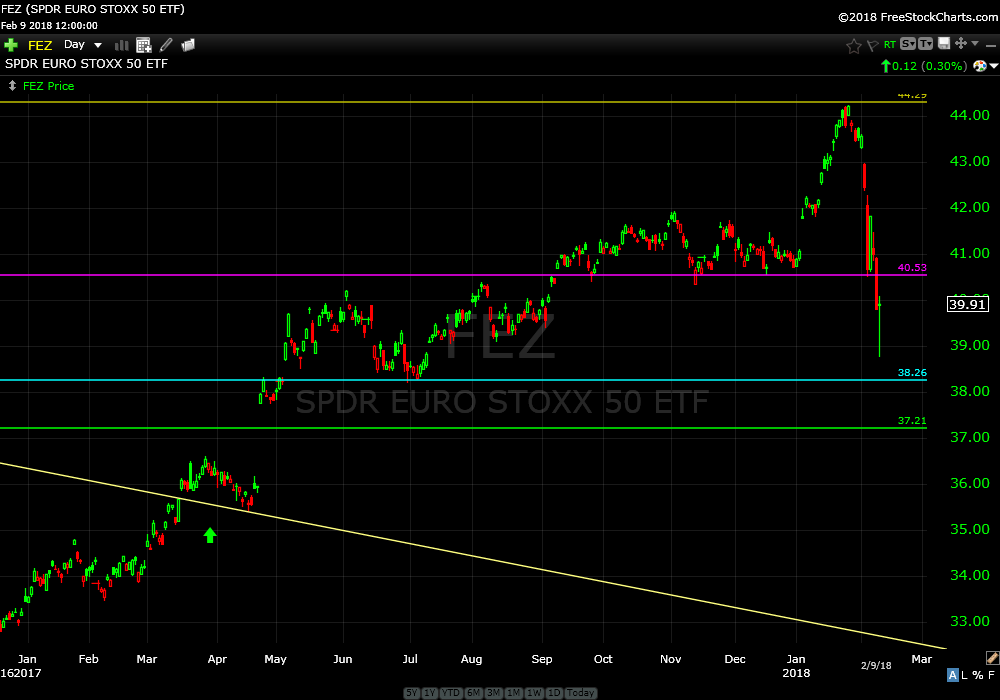
Task: Open the T dropdown menu
Action: click(x=925, y=44)
